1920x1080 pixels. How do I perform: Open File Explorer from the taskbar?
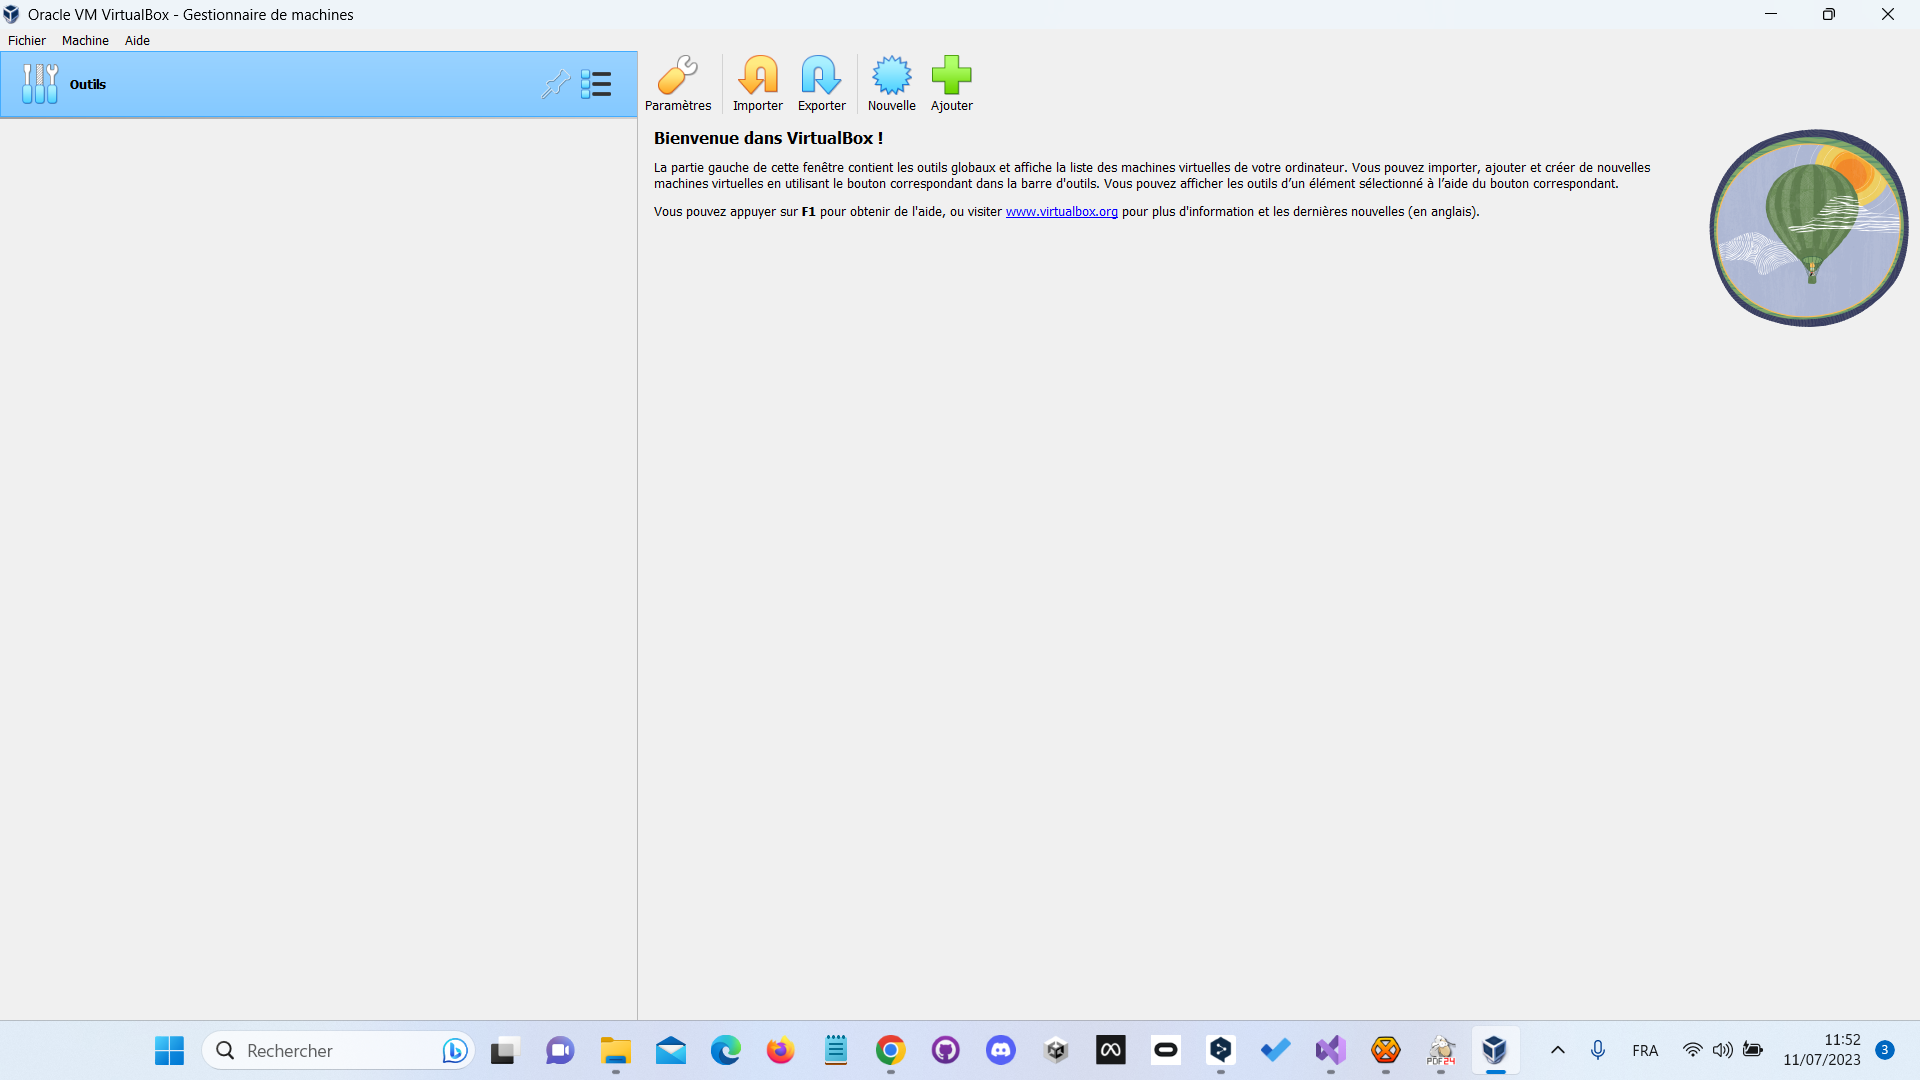click(615, 1050)
